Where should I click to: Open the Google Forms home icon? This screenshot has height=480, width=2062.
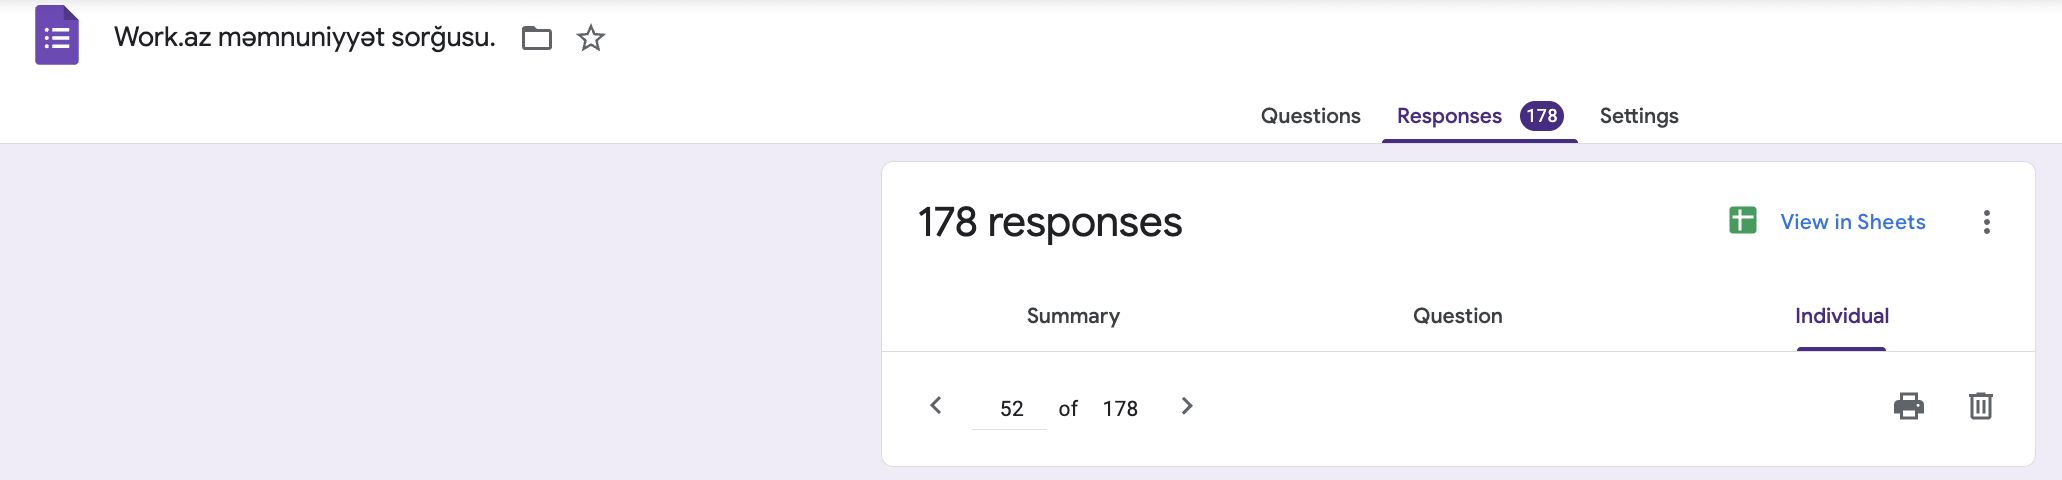point(57,36)
